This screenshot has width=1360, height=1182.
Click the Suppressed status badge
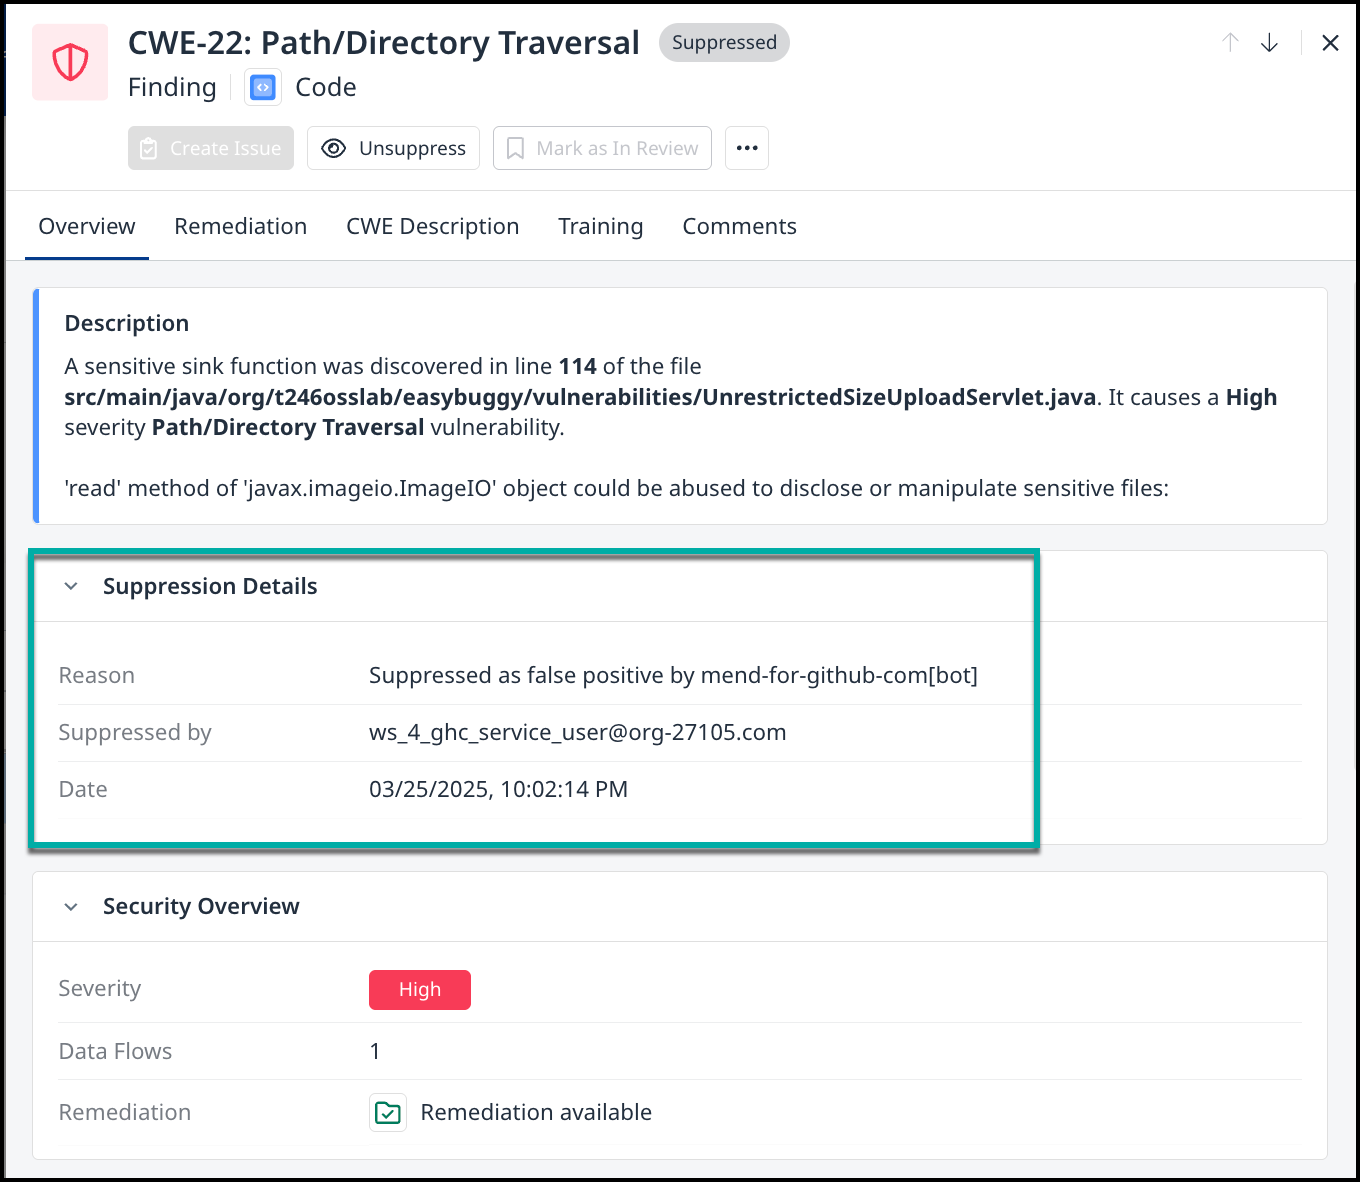(724, 43)
